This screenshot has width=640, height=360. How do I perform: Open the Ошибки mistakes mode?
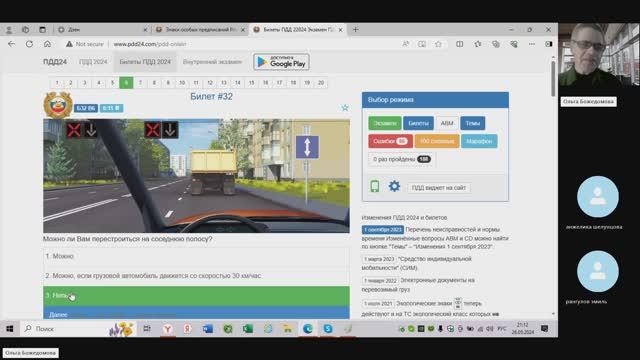pyautogui.click(x=390, y=141)
